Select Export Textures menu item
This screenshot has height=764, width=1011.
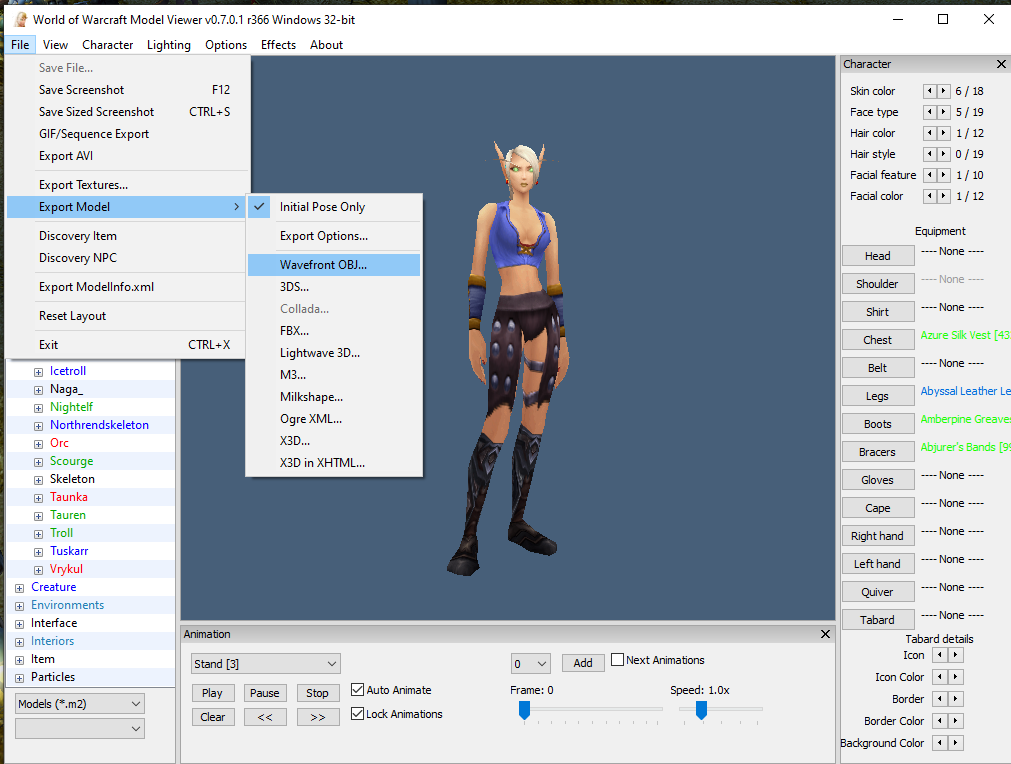tap(127, 185)
